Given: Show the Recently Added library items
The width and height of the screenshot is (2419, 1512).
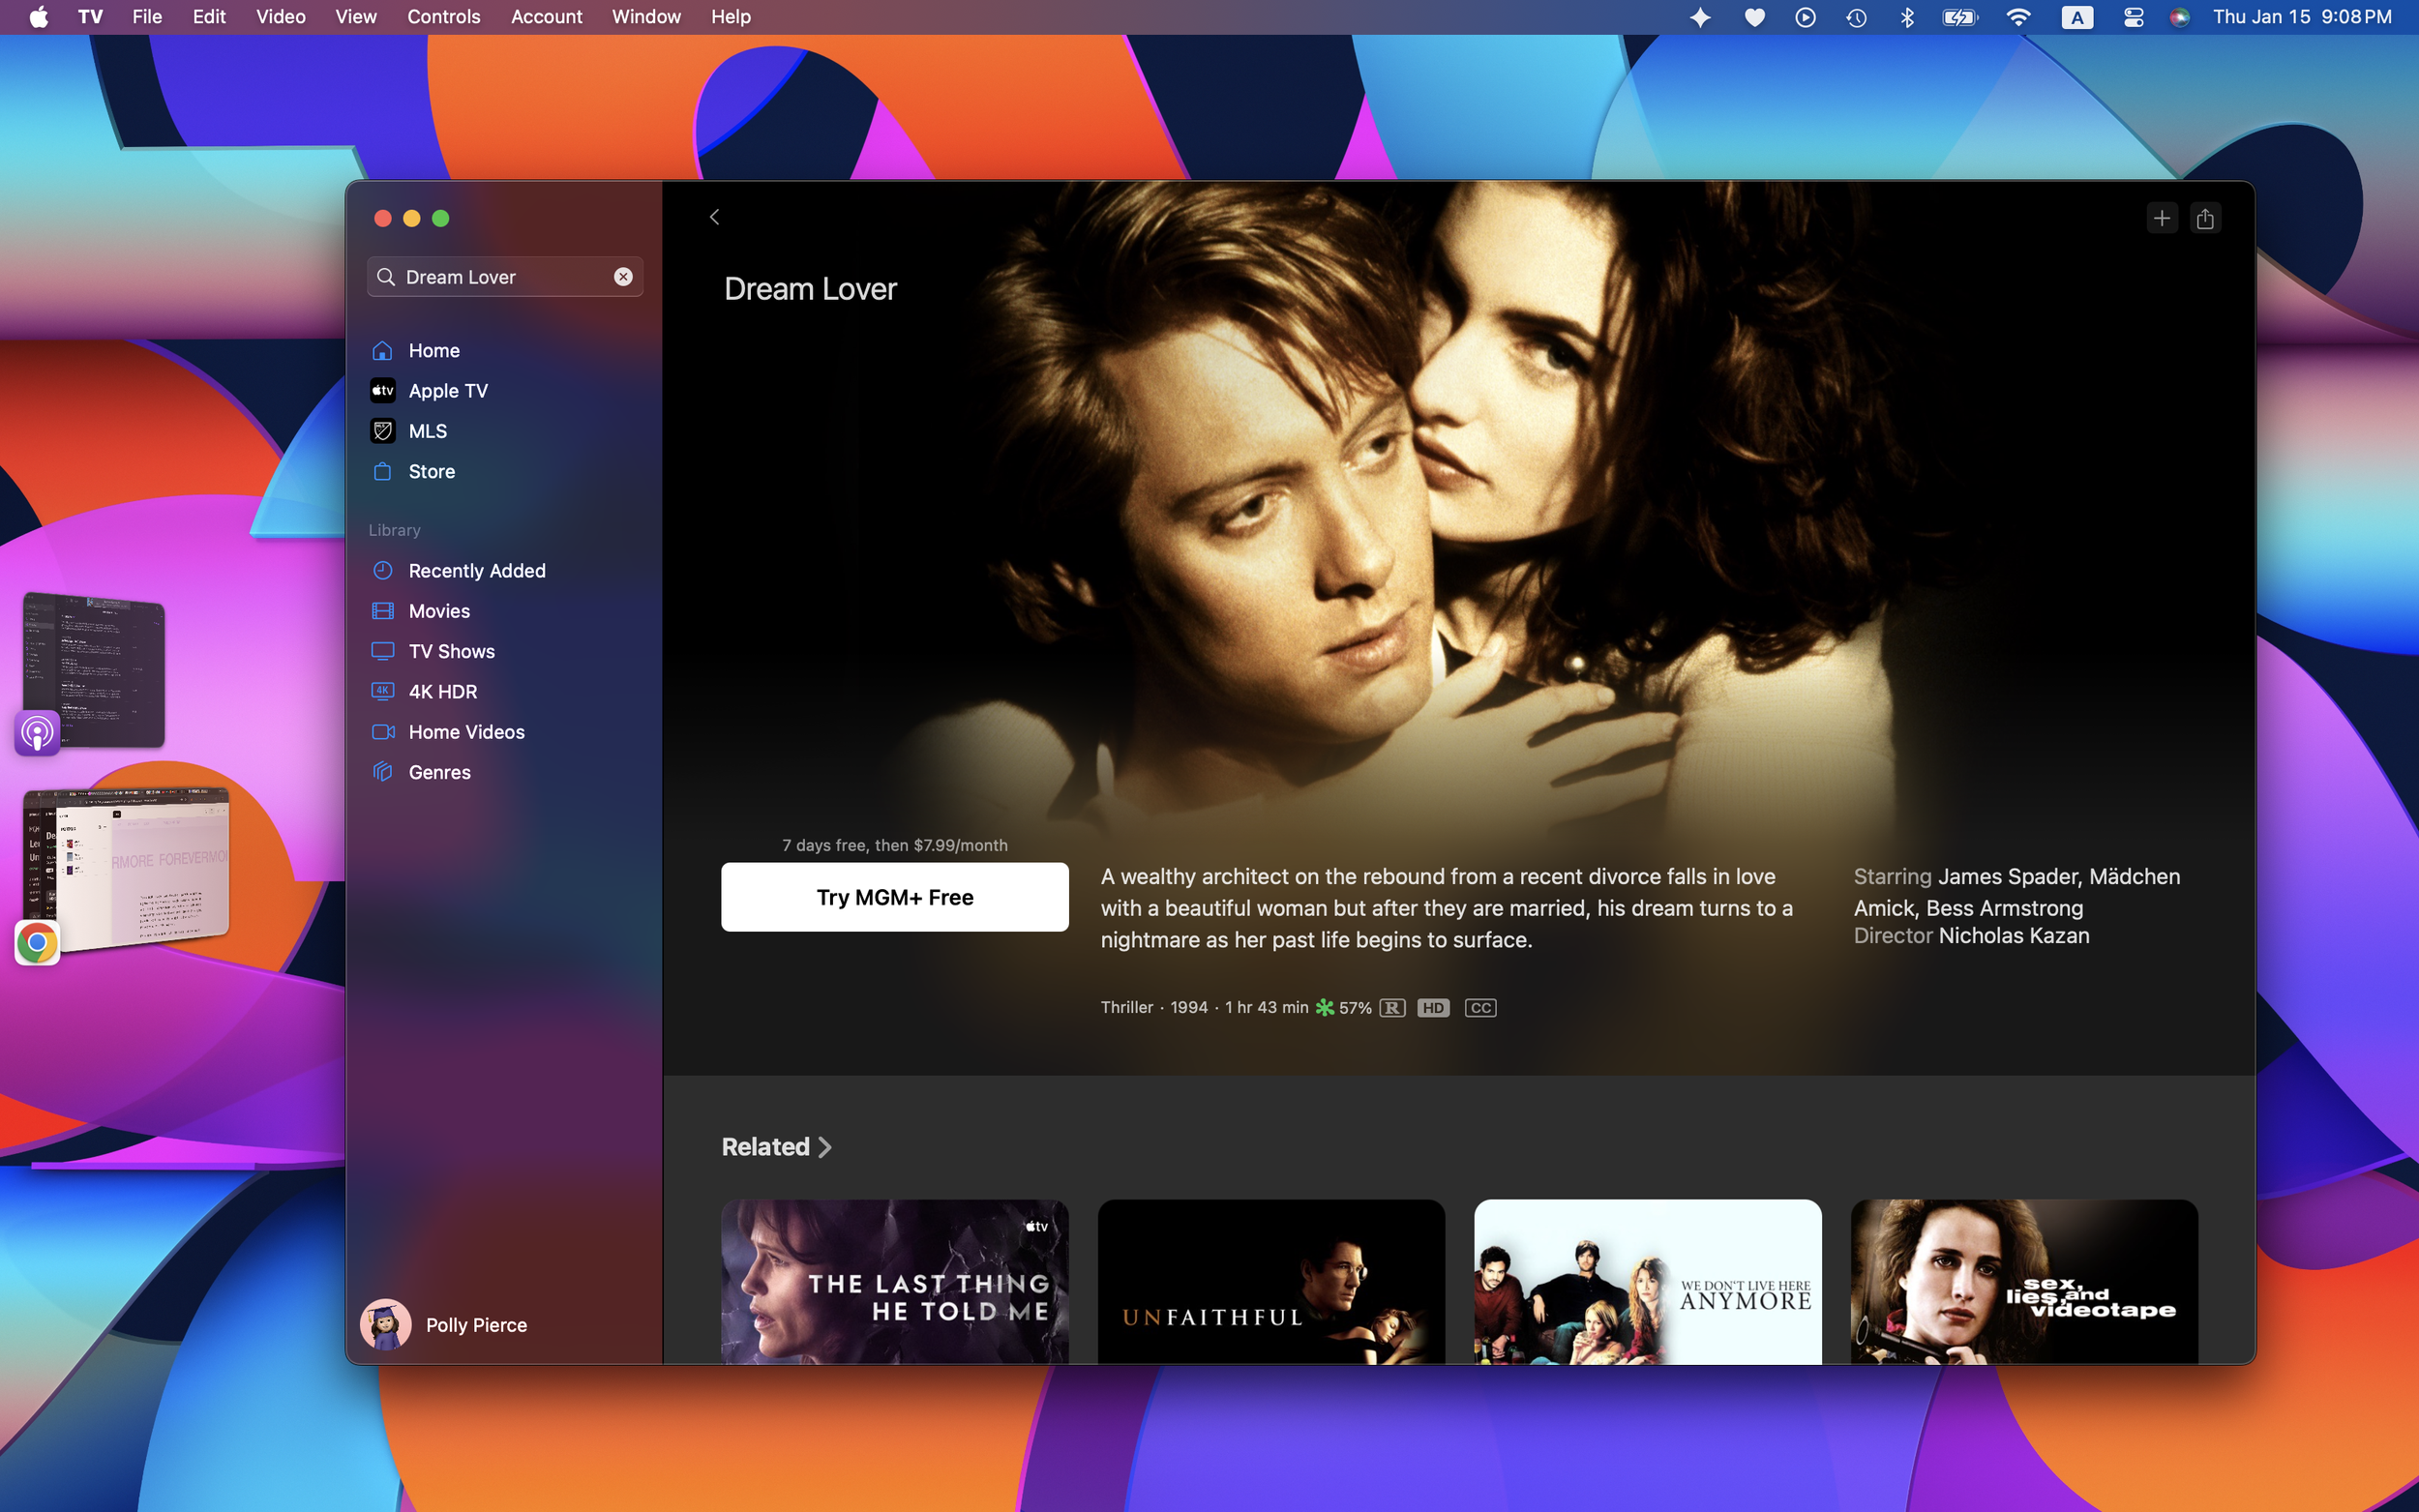Looking at the screenshot, I should [476, 570].
